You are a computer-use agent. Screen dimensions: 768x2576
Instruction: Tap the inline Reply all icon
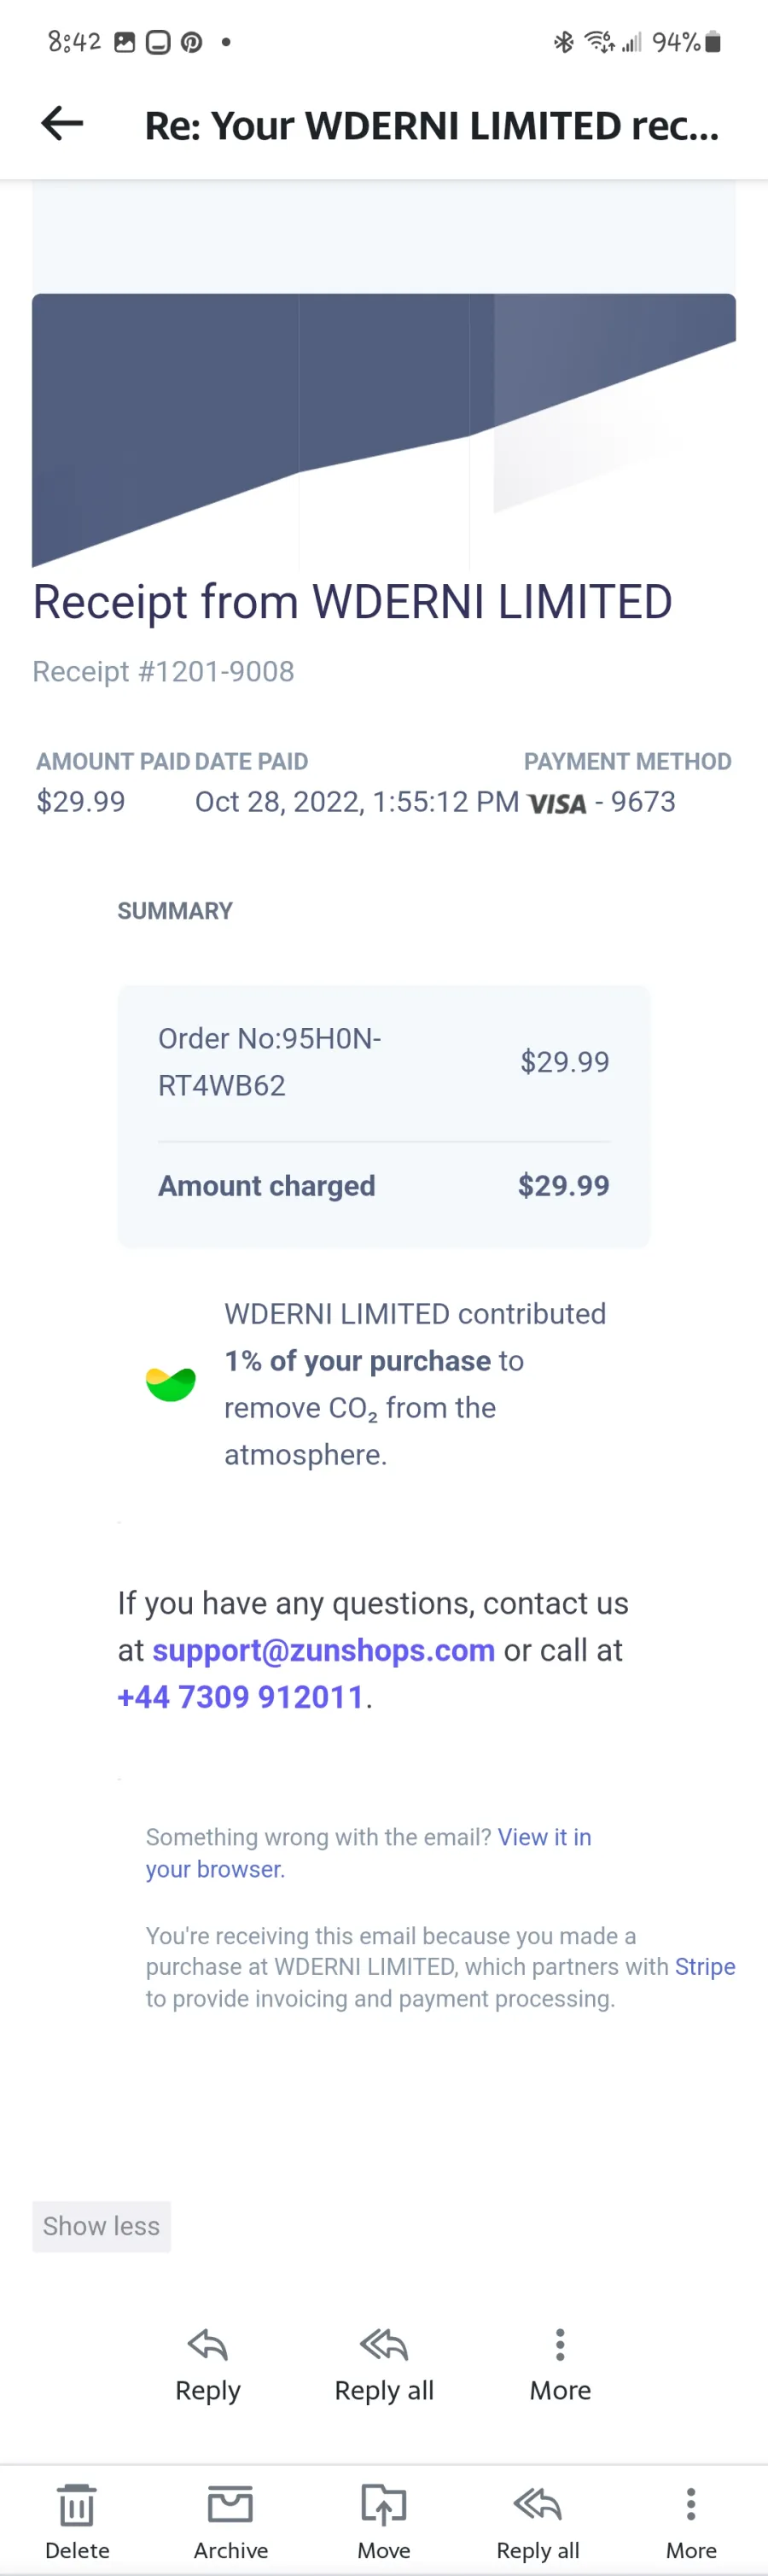[x=384, y=2344]
